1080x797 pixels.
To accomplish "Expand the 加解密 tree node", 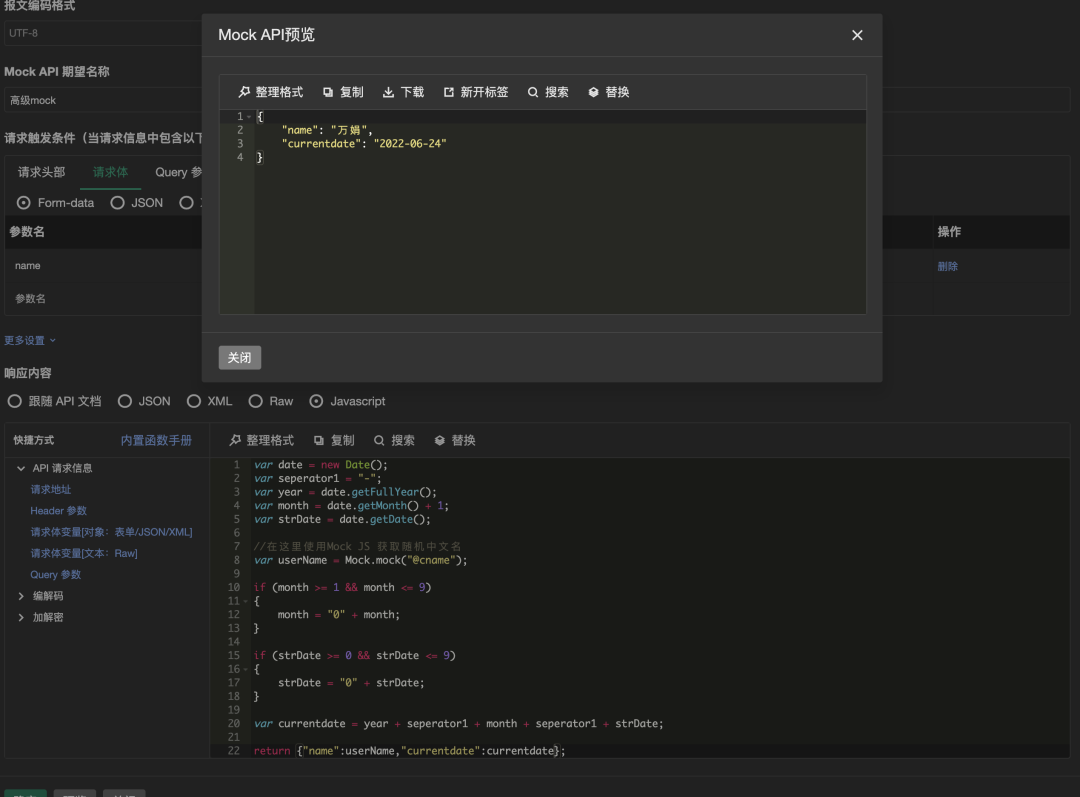I will click(x=21, y=617).
